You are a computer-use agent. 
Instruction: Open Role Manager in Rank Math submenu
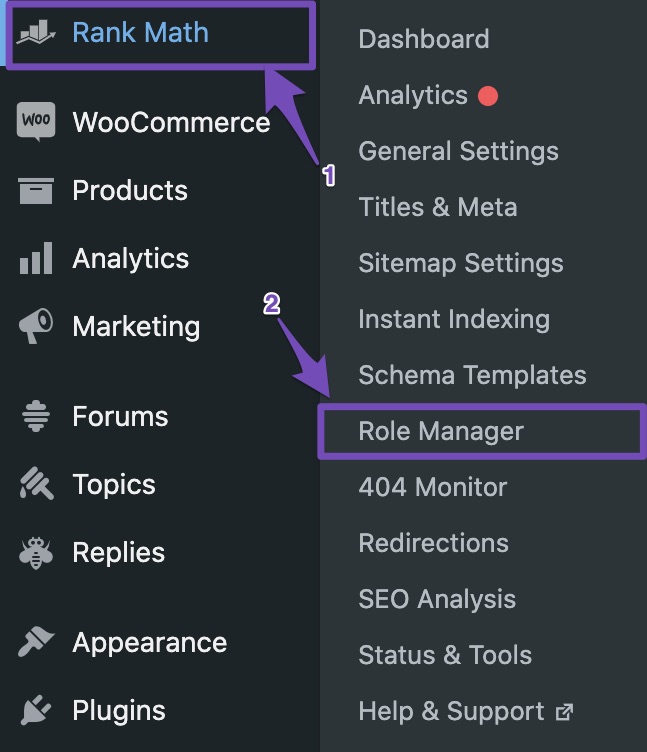coord(441,431)
